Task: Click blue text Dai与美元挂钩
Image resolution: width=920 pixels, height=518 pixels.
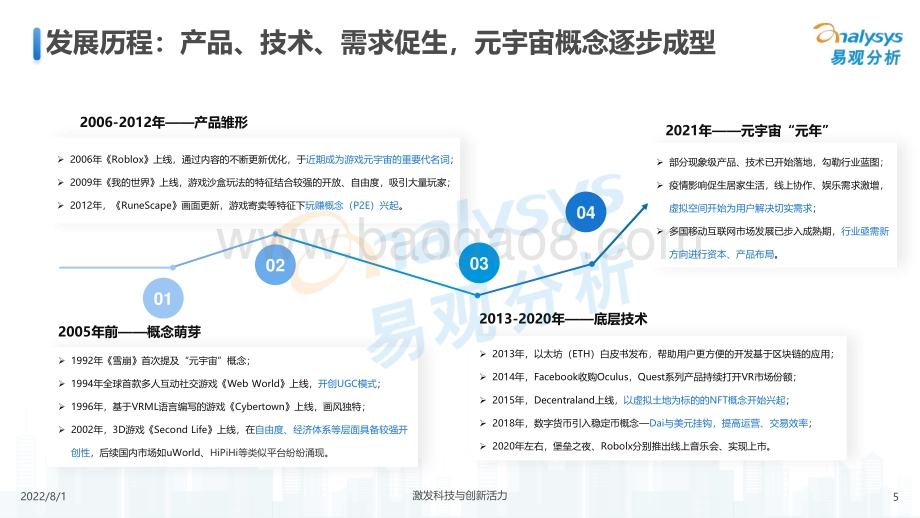Action: click(681, 423)
